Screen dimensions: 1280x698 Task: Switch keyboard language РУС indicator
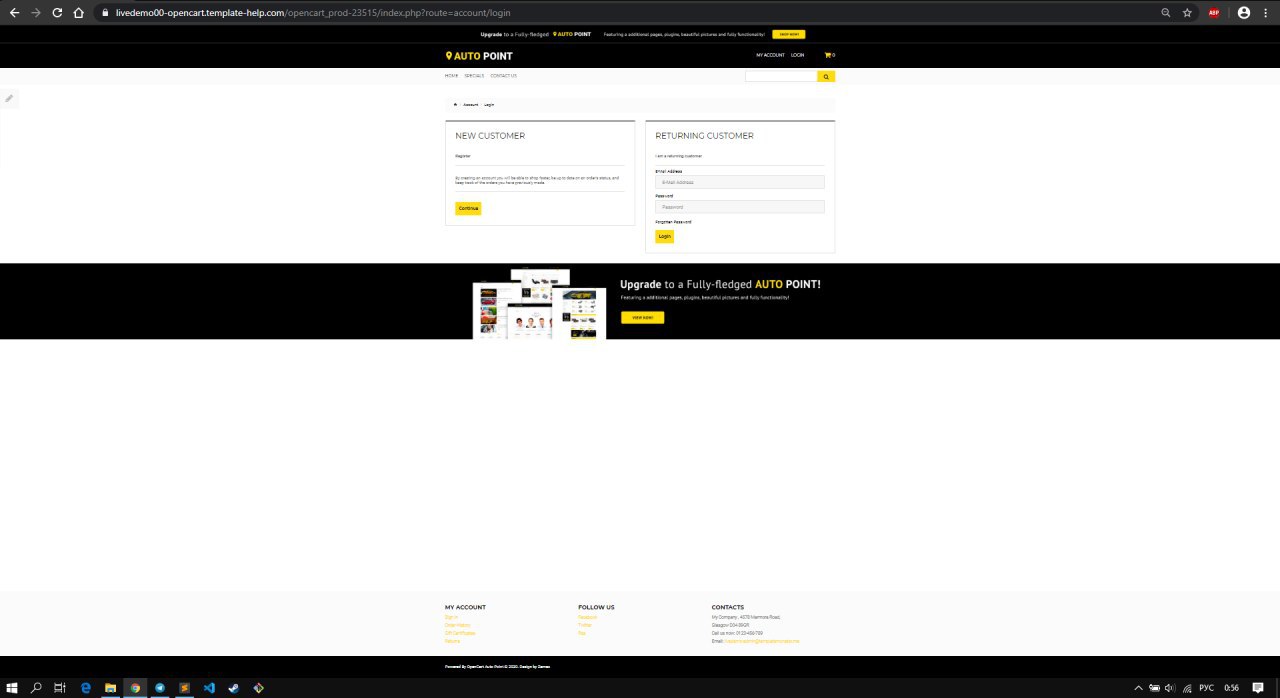point(1206,687)
